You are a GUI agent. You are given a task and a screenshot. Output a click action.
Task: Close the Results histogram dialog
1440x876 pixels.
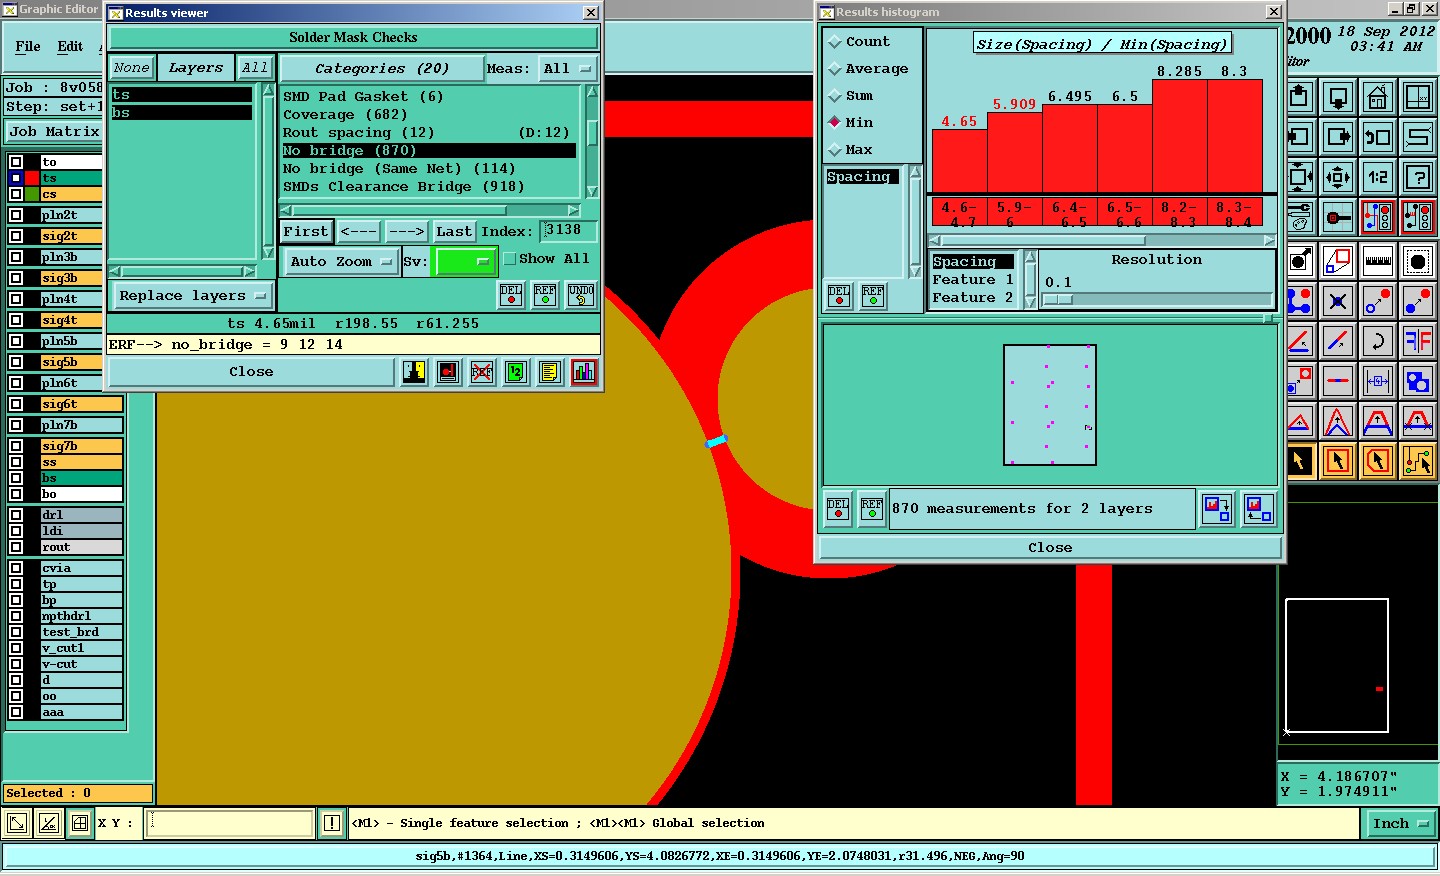pyautogui.click(x=1050, y=548)
